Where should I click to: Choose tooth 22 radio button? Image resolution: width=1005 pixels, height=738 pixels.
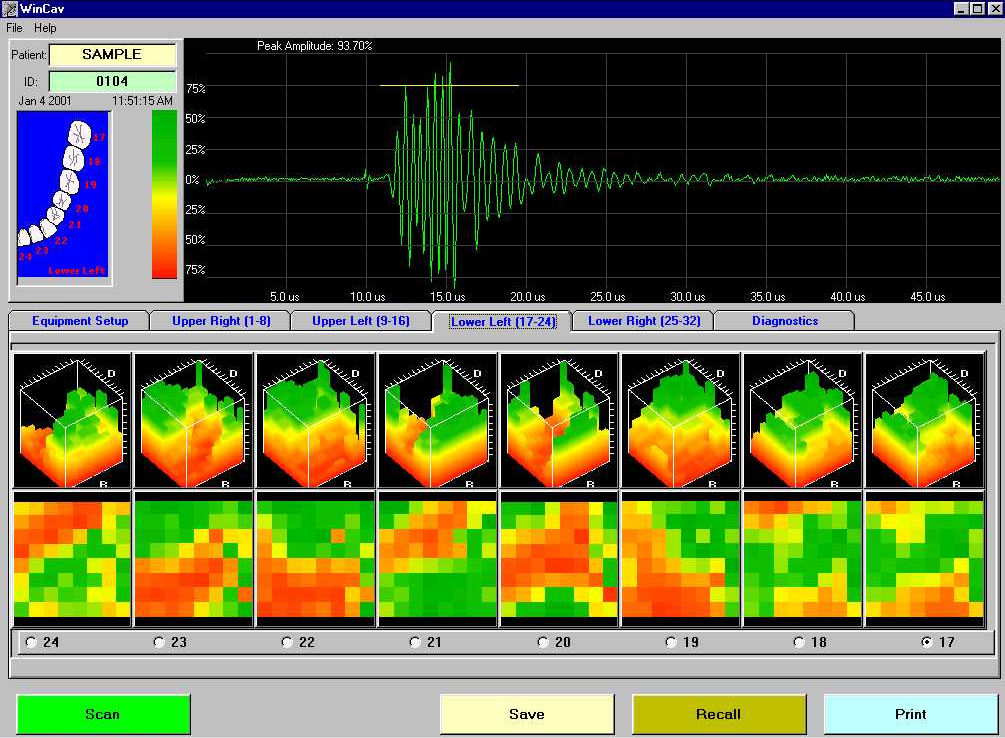pyautogui.click(x=288, y=642)
